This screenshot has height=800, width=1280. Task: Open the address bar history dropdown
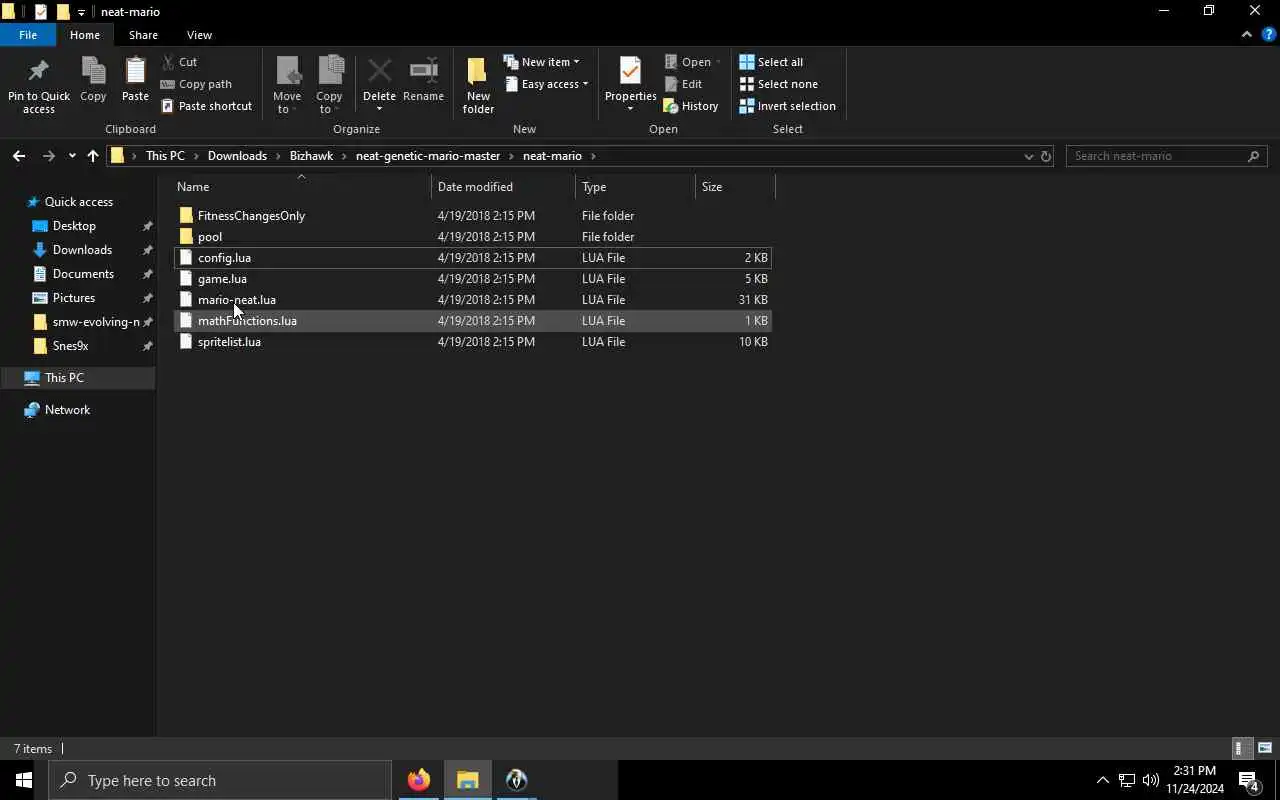click(x=1028, y=156)
